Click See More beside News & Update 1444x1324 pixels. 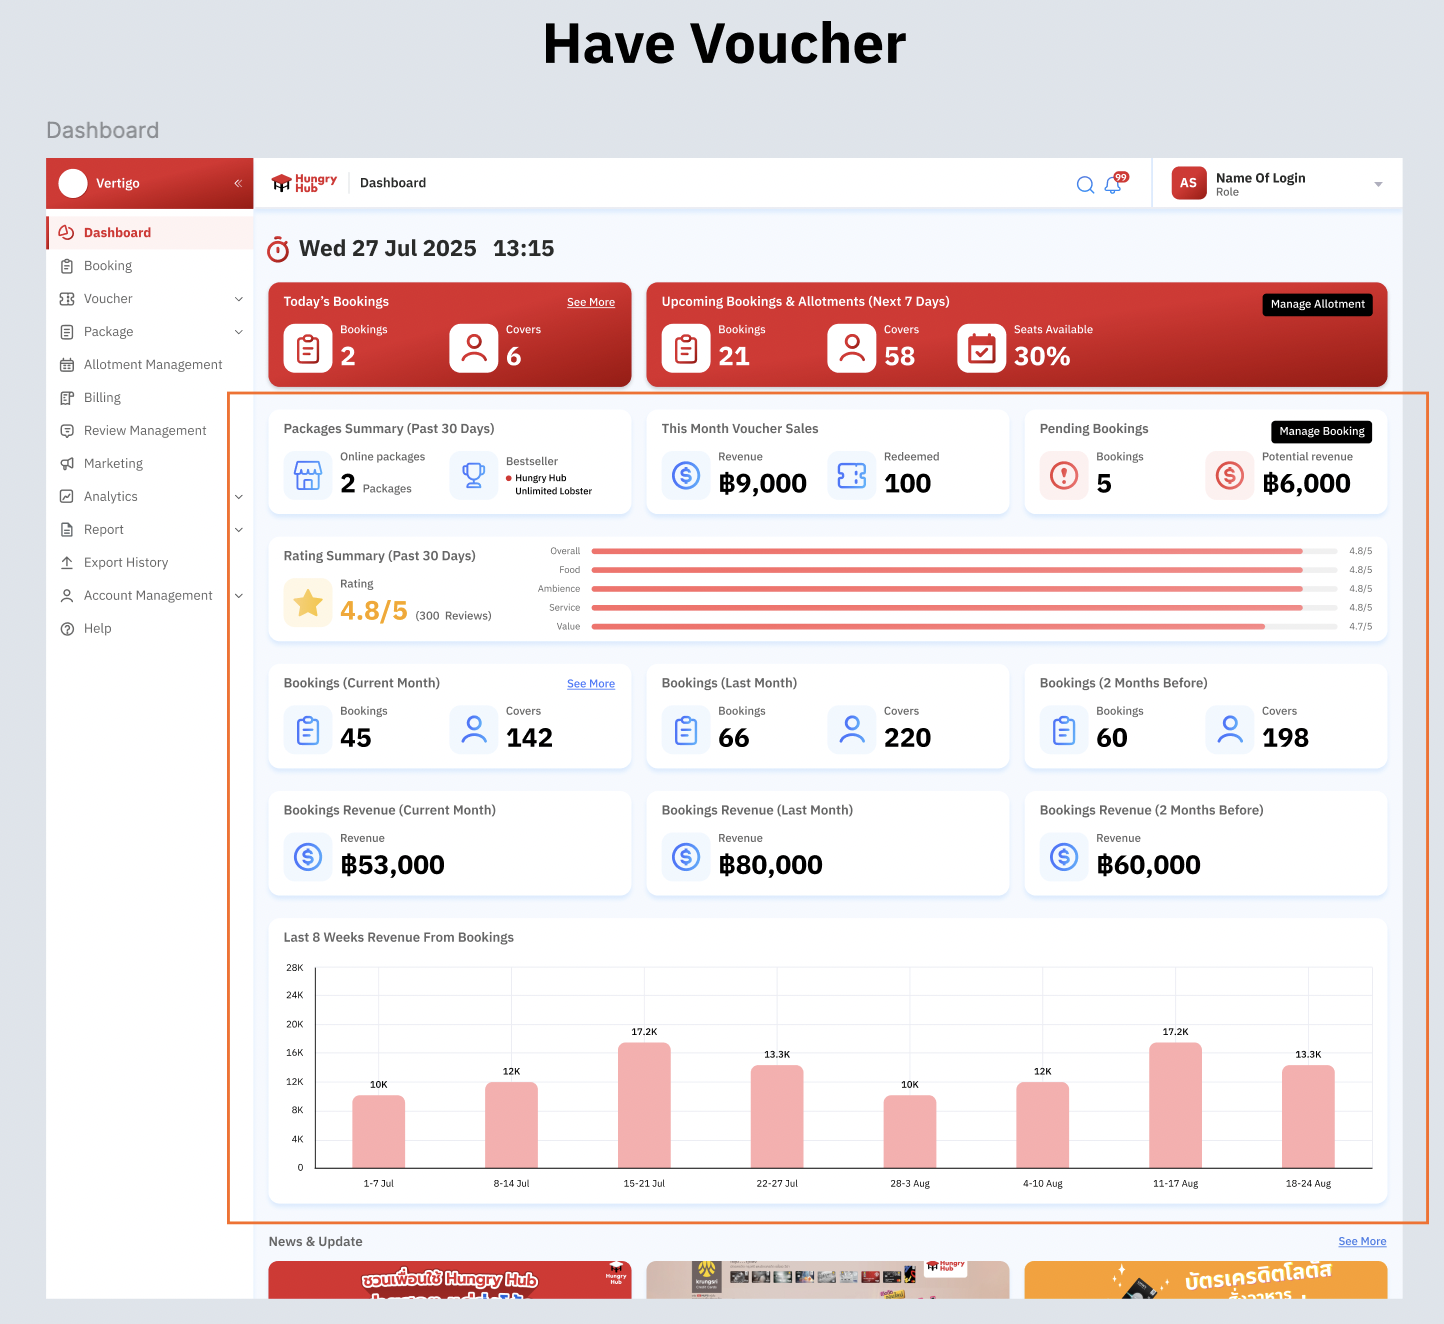[1362, 1241]
